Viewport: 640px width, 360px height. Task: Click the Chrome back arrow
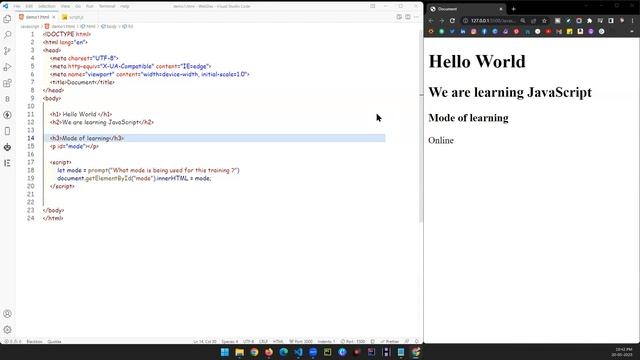(x=431, y=20)
